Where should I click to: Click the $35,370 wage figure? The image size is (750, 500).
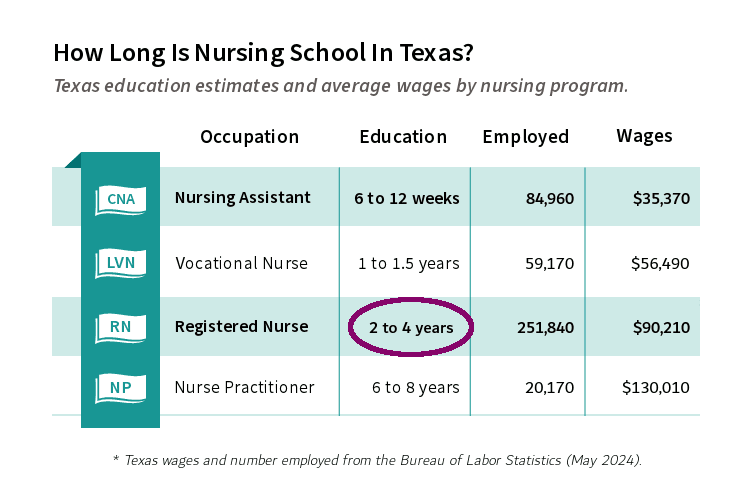pyautogui.click(x=661, y=199)
